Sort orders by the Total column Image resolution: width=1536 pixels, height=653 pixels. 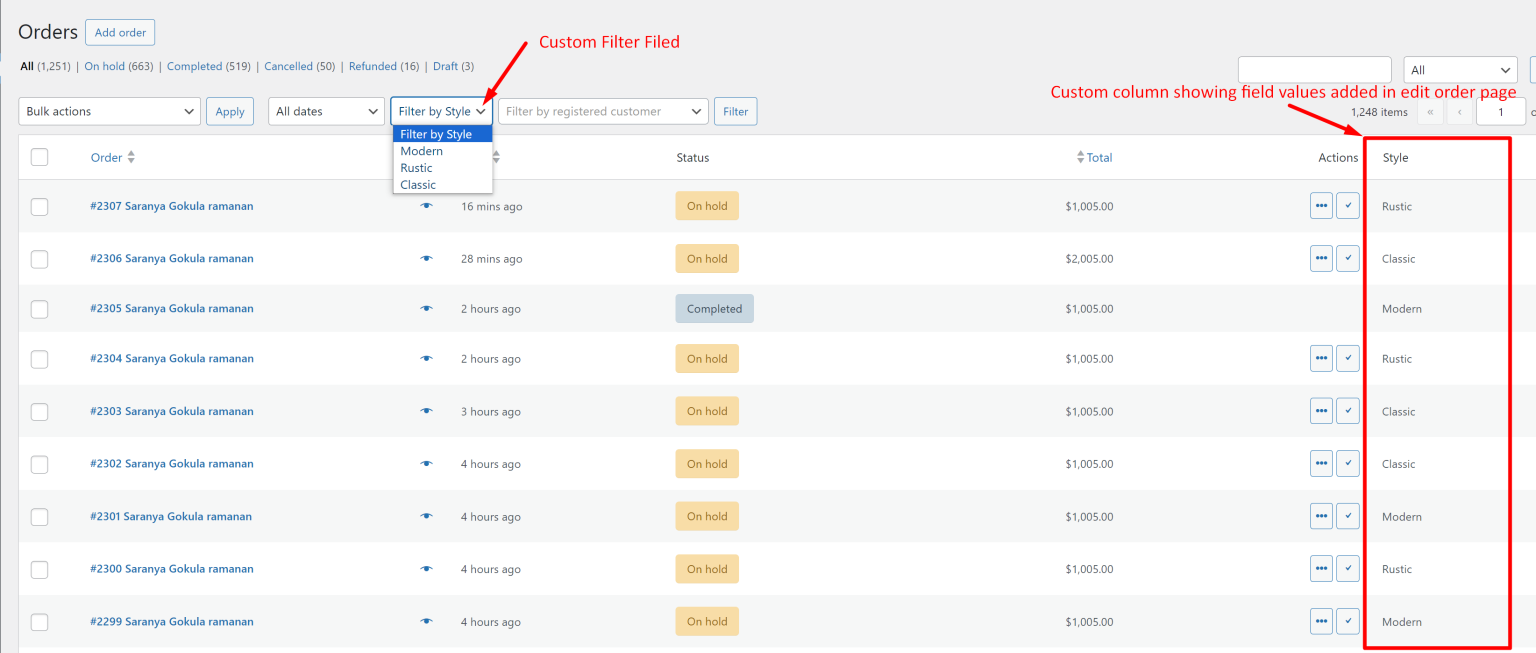coord(1095,157)
